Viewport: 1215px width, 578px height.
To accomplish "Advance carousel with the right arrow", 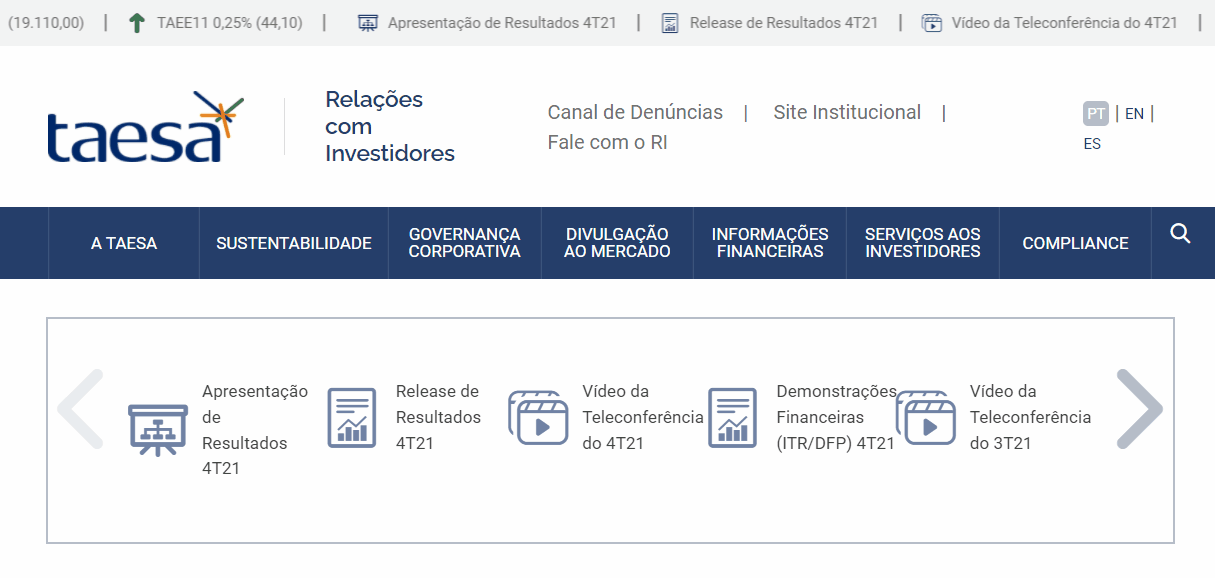I will click(x=1139, y=409).
